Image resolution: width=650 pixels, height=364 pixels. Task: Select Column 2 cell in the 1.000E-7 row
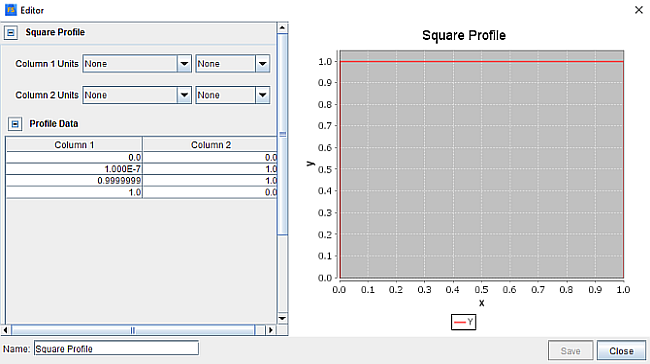[x=210, y=169]
